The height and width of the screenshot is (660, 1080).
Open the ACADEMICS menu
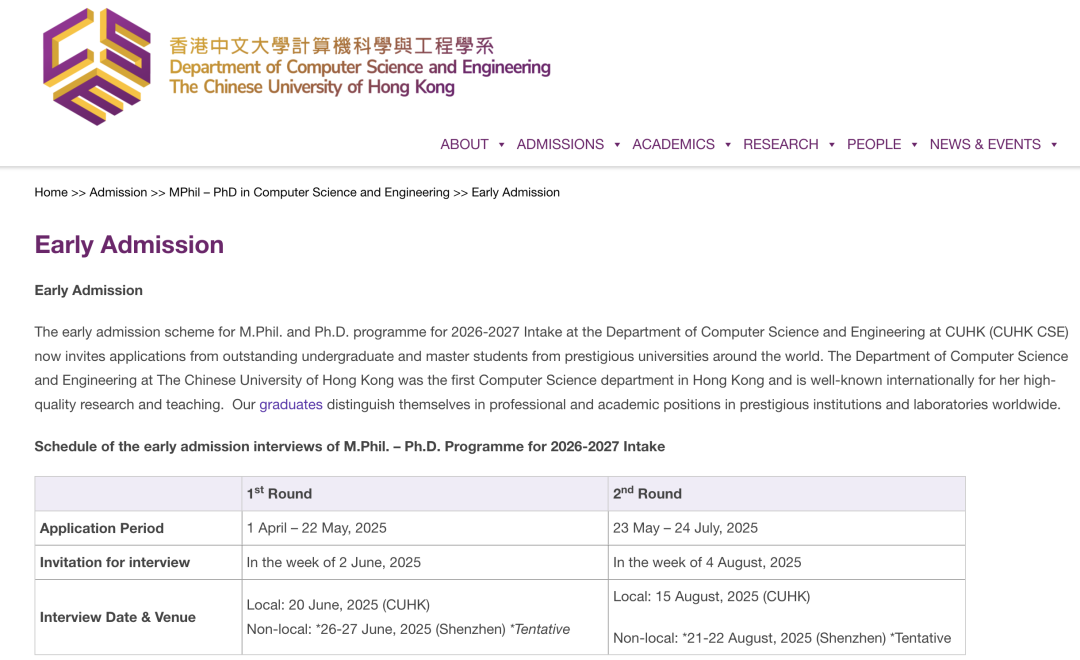click(x=673, y=144)
